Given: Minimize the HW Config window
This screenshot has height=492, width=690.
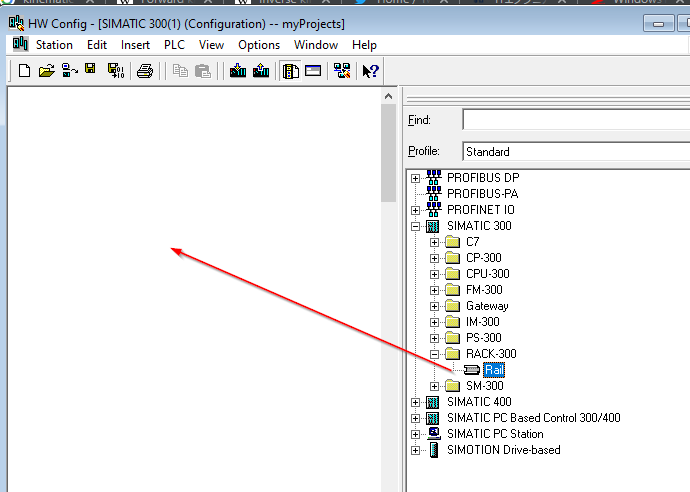Looking at the screenshot, I should click(658, 23).
